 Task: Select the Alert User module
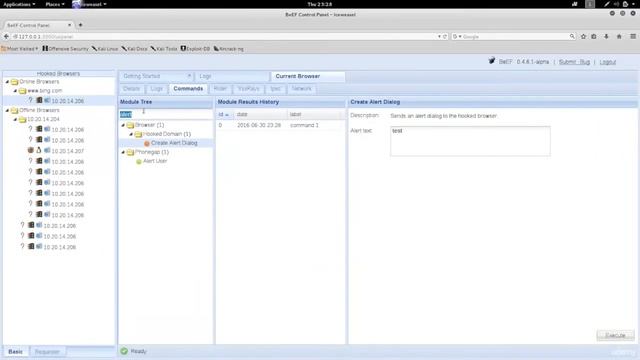pos(155,161)
